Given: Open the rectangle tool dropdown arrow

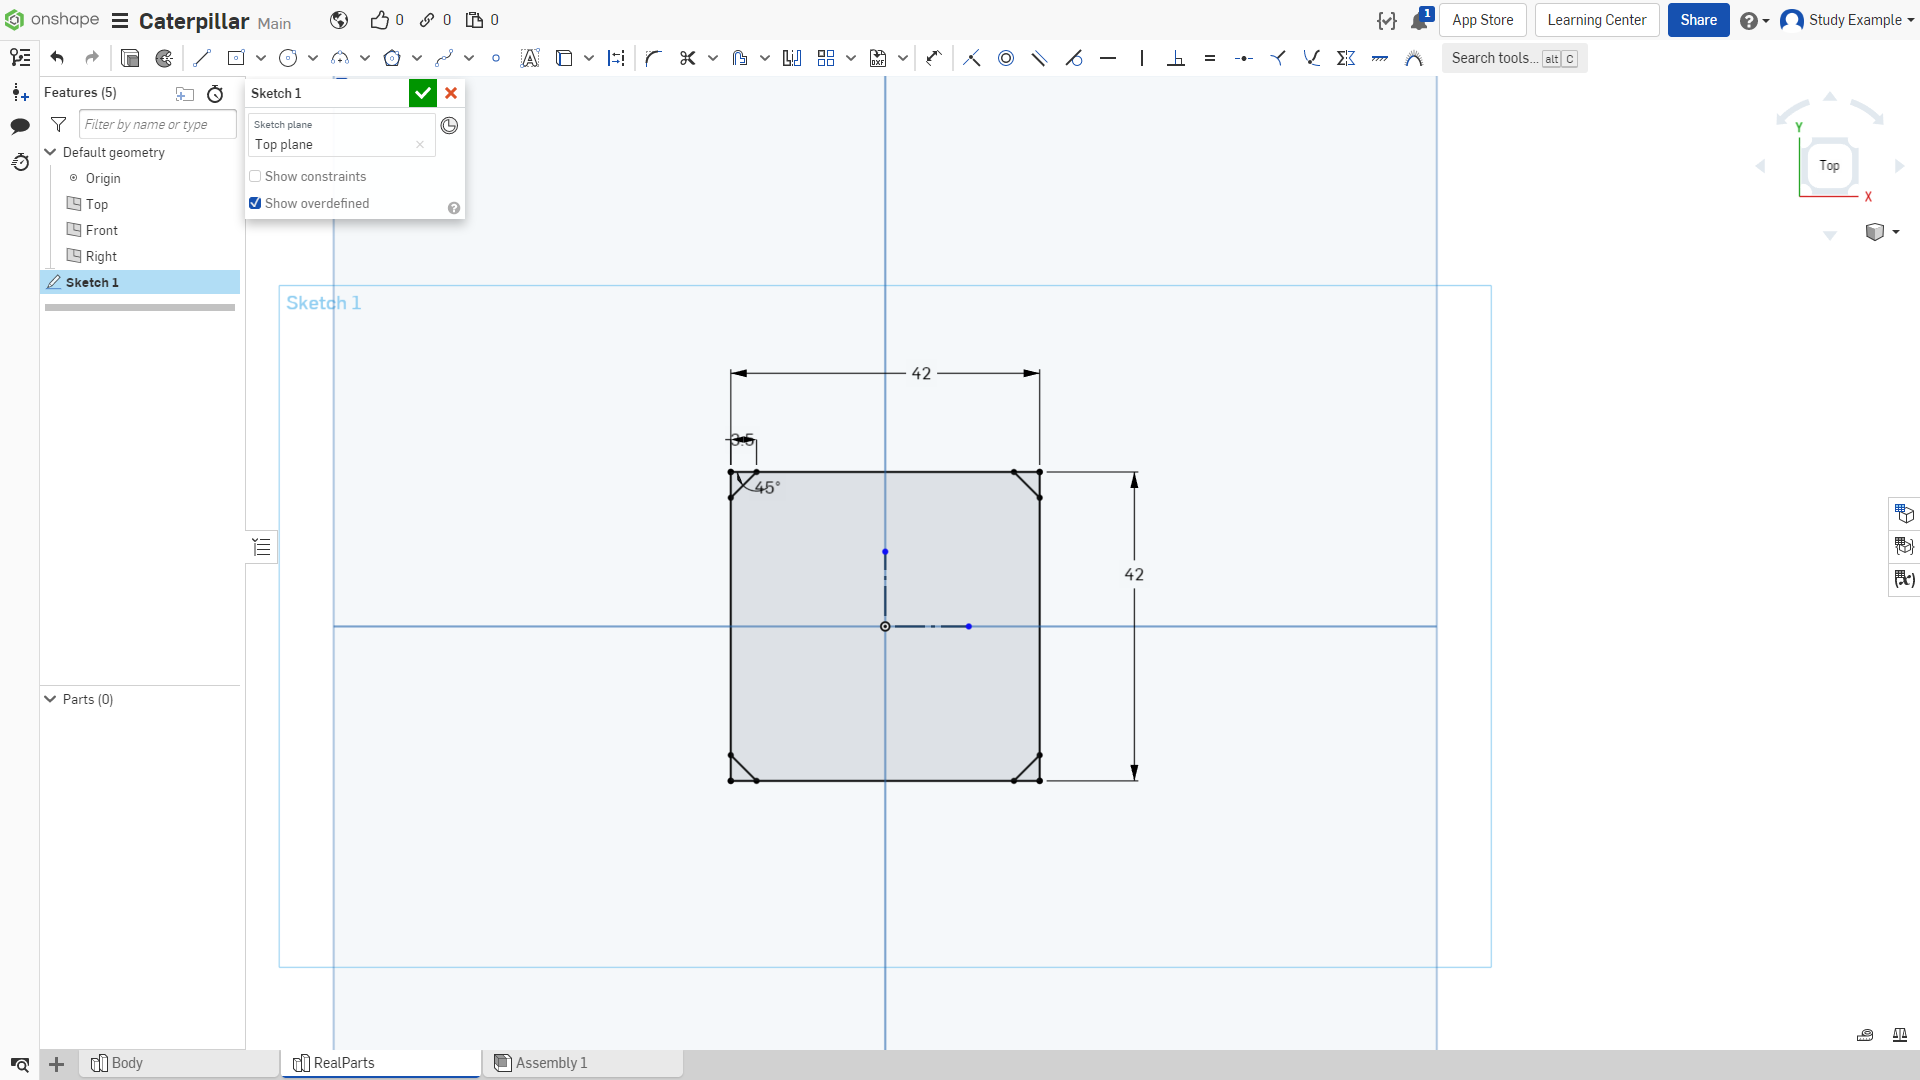Looking at the screenshot, I should point(261,58).
